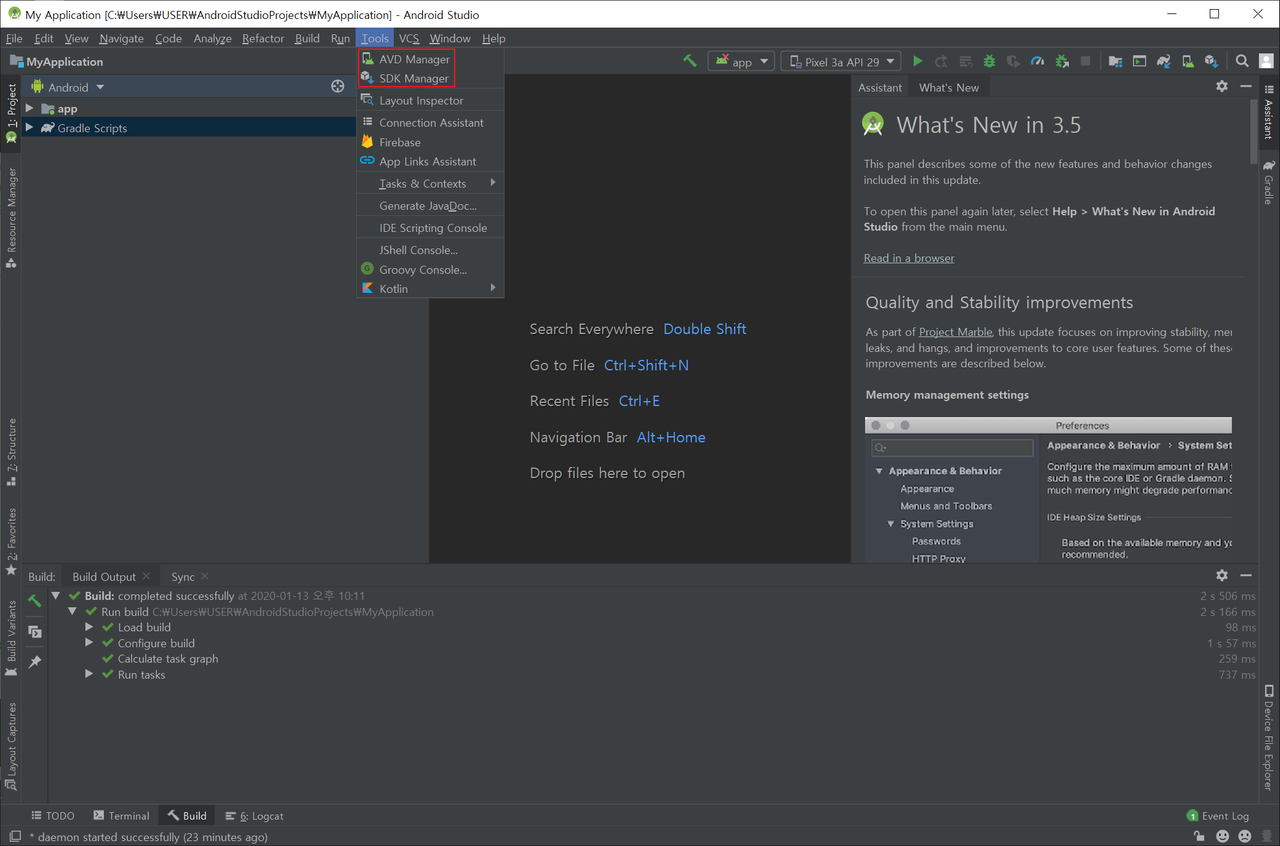Screen dimensions: 1280x846
Task: Close the Build Output tab
Action: tap(147, 576)
